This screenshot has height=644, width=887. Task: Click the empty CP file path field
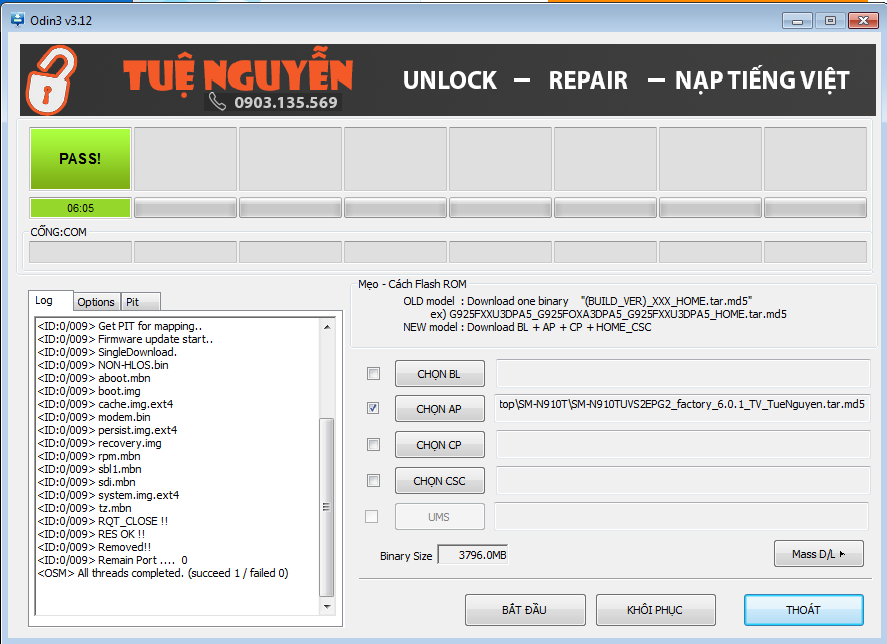pyautogui.click(x=682, y=445)
